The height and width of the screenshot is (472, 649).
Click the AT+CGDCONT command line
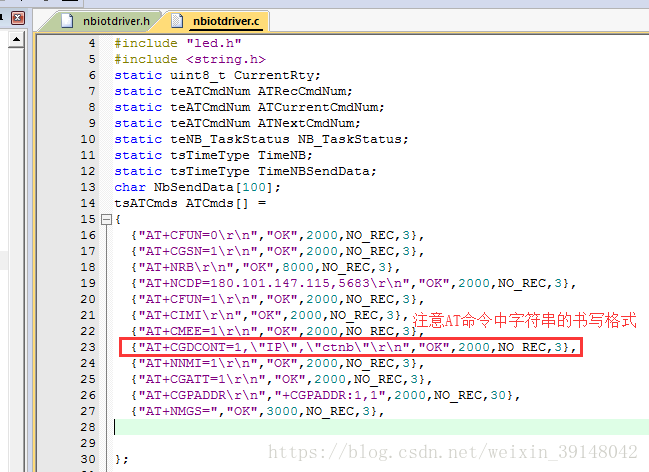point(353,347)
